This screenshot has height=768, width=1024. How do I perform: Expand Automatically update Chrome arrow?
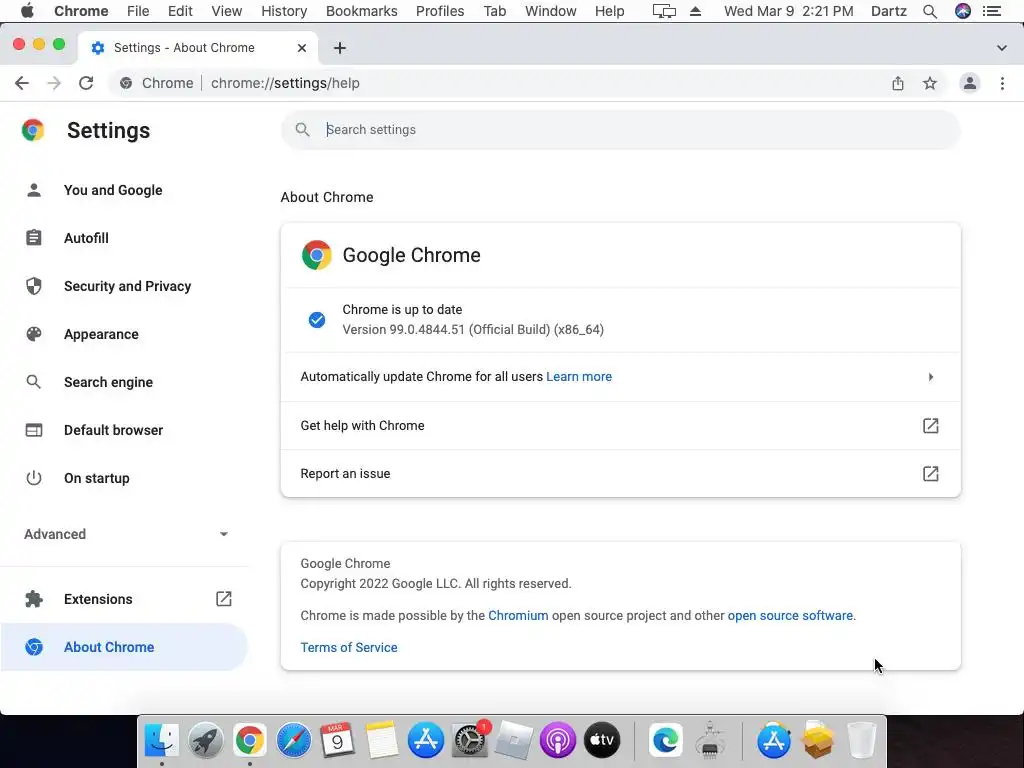point(931,377)
